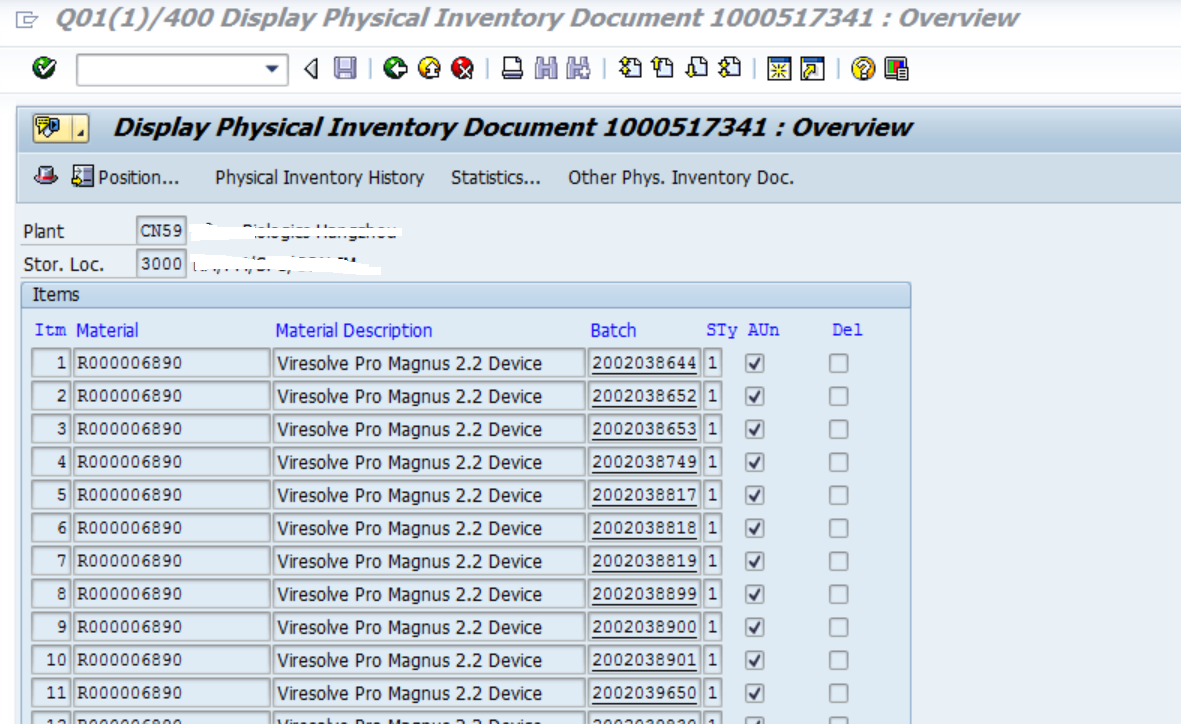Click the Next Page icon
1181x724 pixels.
[697, 69]
